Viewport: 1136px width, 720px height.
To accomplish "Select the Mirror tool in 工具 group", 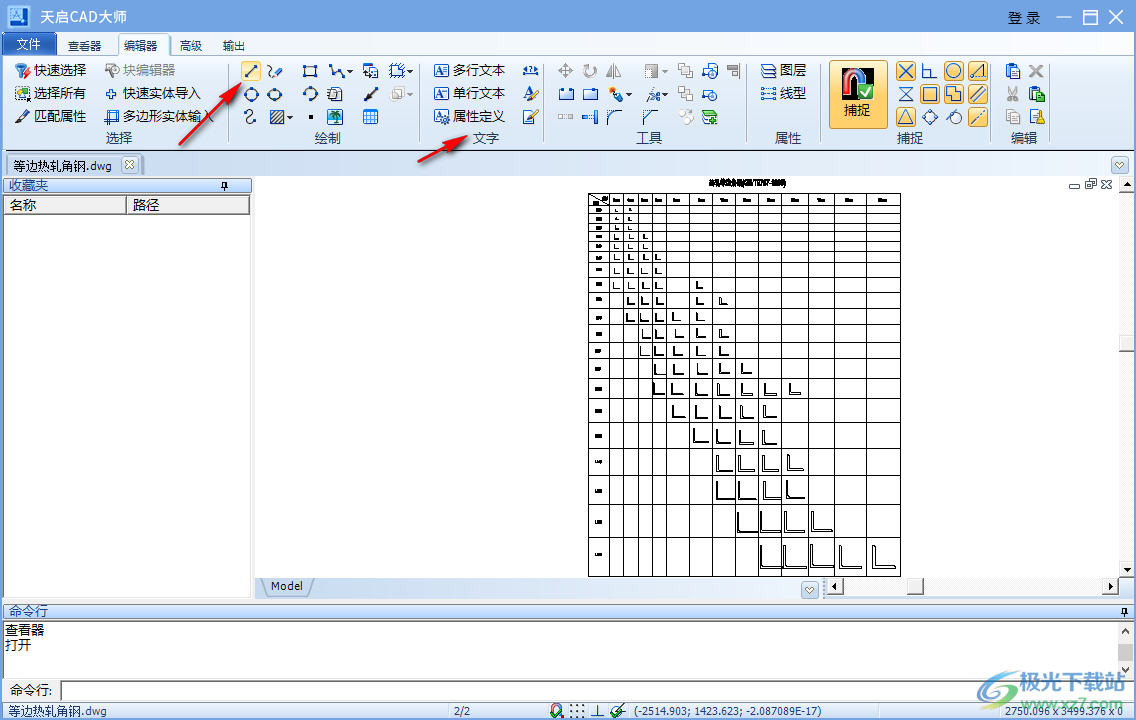I will click(614, 71).
